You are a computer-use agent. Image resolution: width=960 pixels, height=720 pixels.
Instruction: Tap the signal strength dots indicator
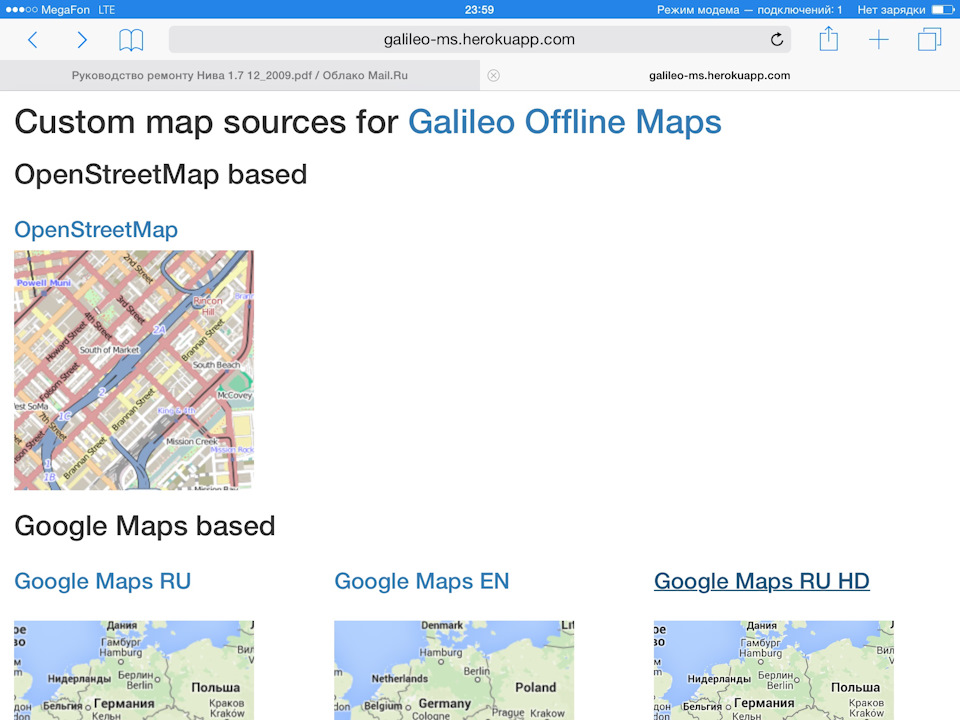tap(21, 9)
